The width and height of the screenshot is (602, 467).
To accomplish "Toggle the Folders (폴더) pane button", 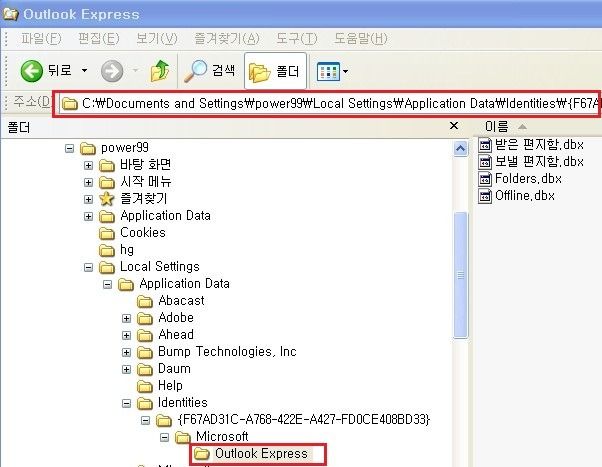I will coord(275,71).
